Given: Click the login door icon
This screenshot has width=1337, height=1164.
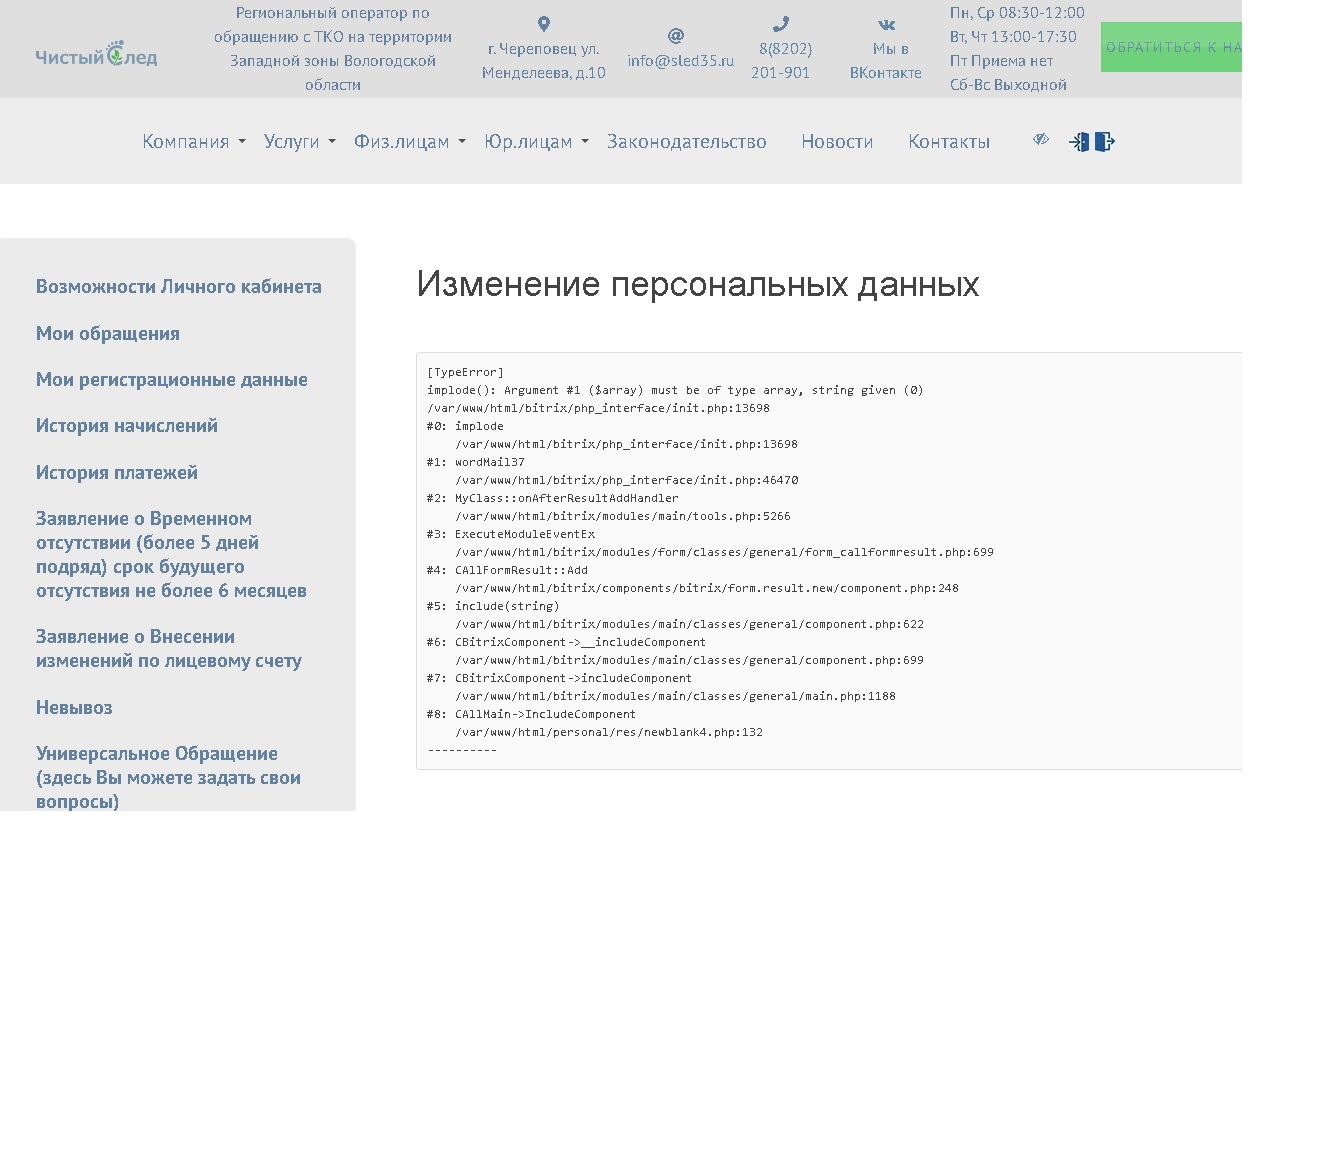Looking at the screenshot, I should [x=1079, y=142].
